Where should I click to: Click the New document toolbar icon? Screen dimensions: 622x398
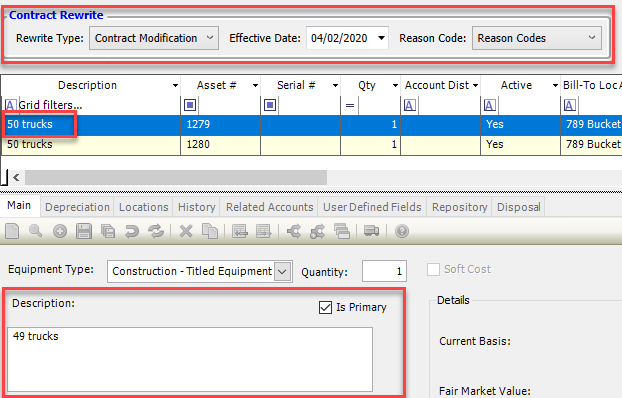click(x=12, y=231)
